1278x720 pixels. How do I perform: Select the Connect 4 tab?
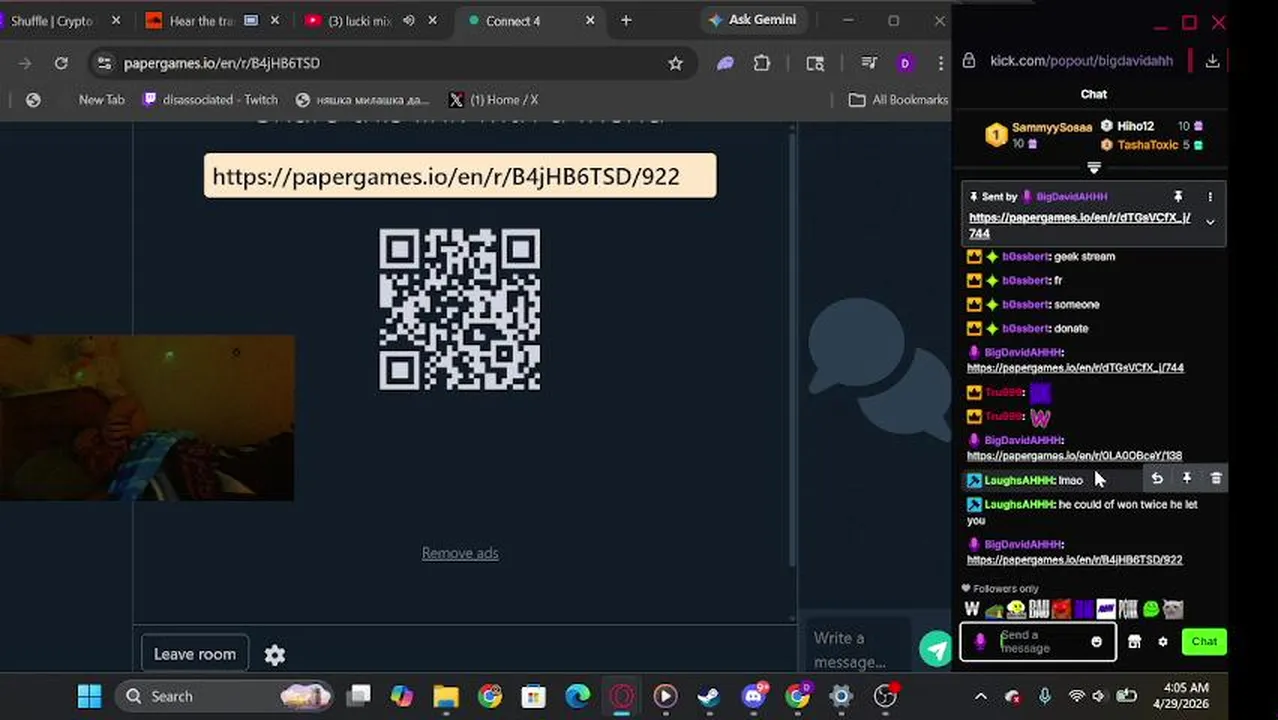[x=513, y=21]
